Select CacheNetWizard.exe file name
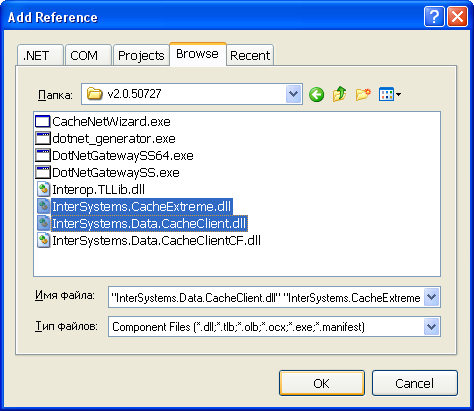Image resolution: width=474 pixels, height=411 pixels. coord(111,122)
